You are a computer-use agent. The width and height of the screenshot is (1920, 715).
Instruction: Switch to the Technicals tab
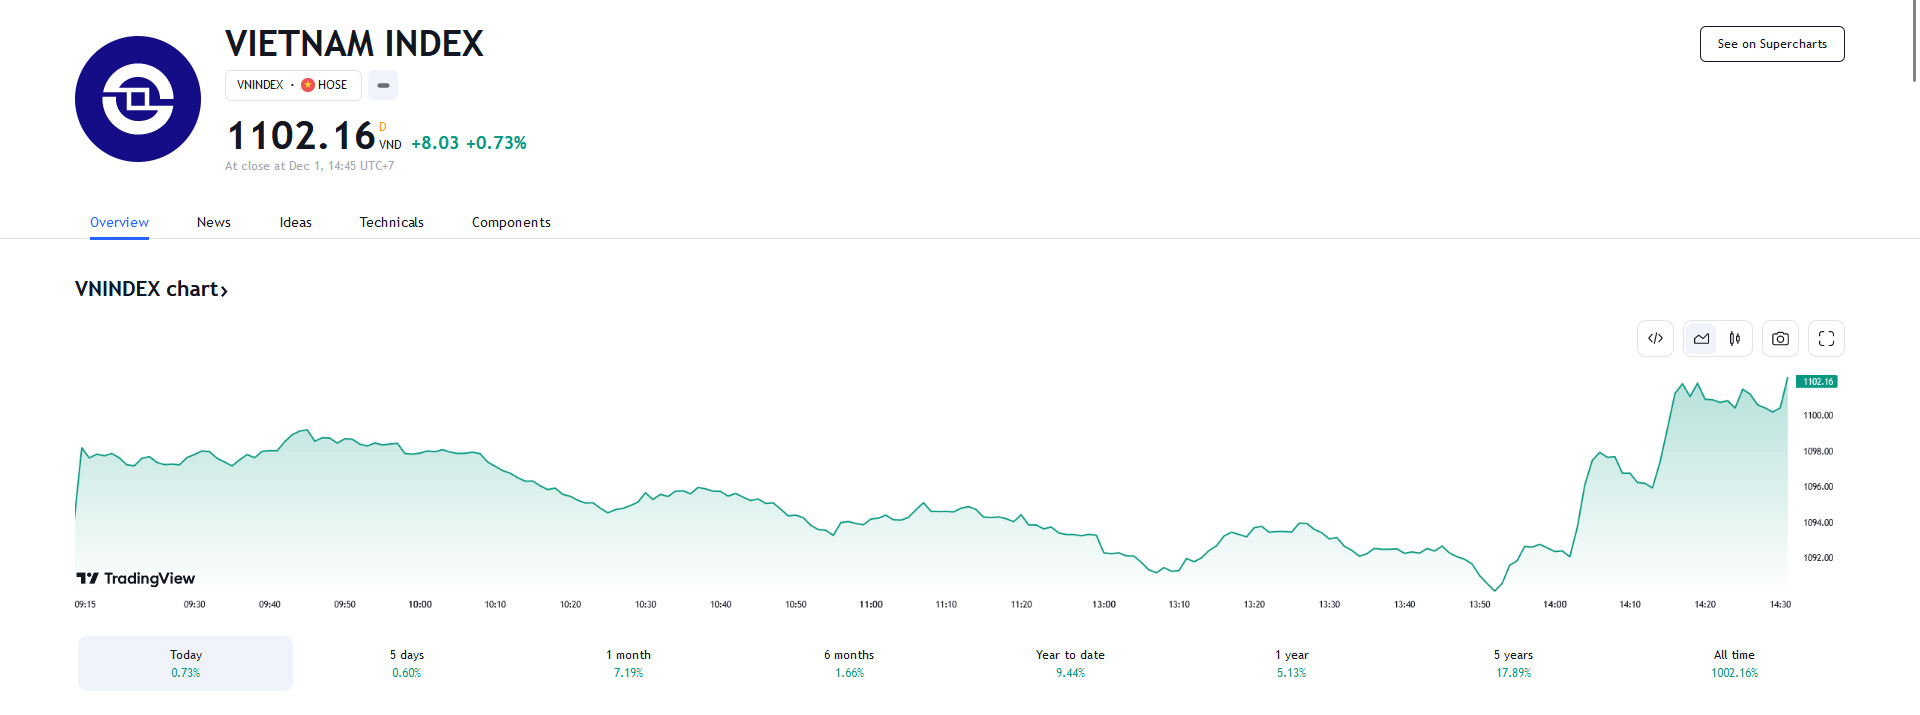pyautogui.click(x=392, y=222)
